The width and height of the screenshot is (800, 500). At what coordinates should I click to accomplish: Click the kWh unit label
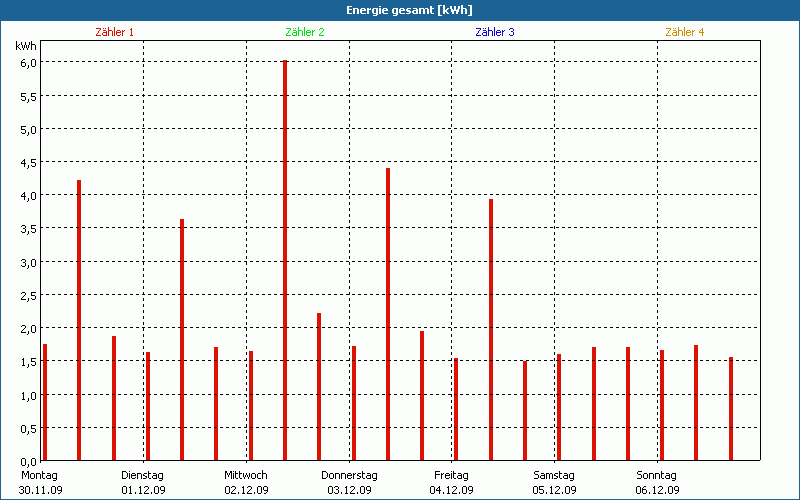[x=26, y=46]
